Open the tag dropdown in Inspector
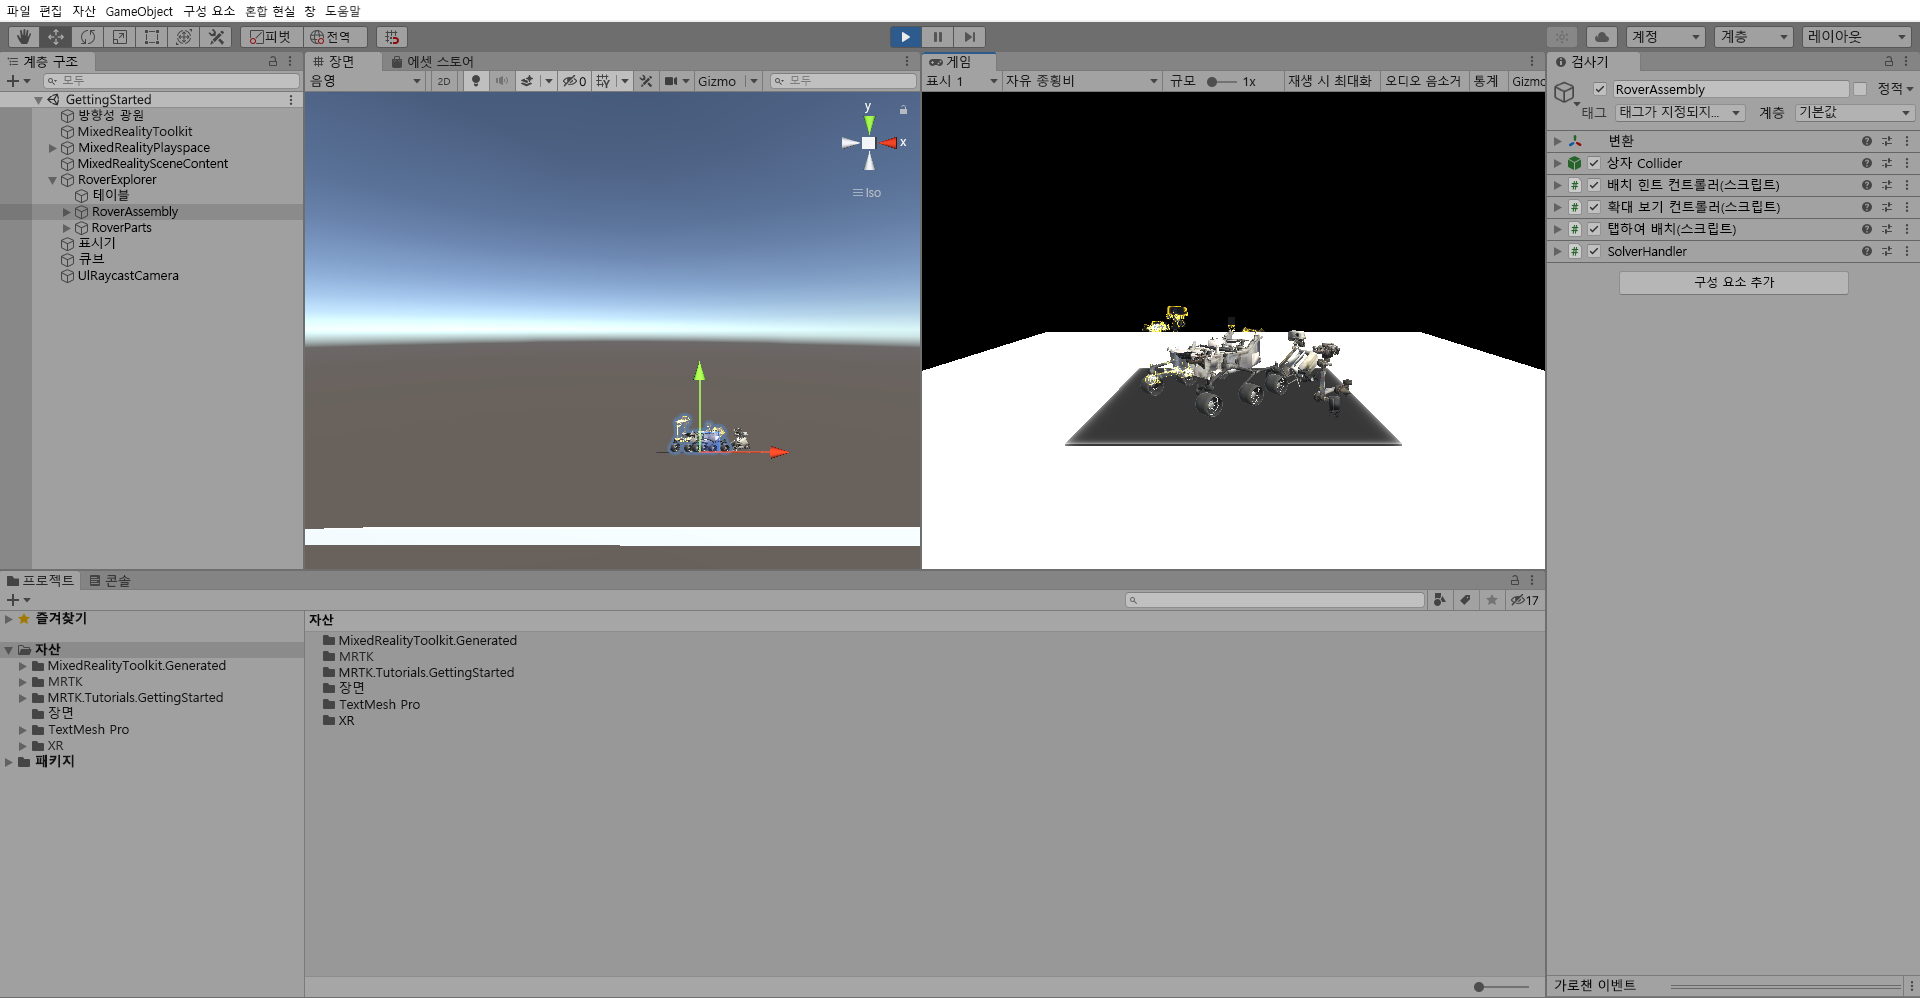Image resolution: width=1920 pixels, height=998 pixels. click(1680, 113)
